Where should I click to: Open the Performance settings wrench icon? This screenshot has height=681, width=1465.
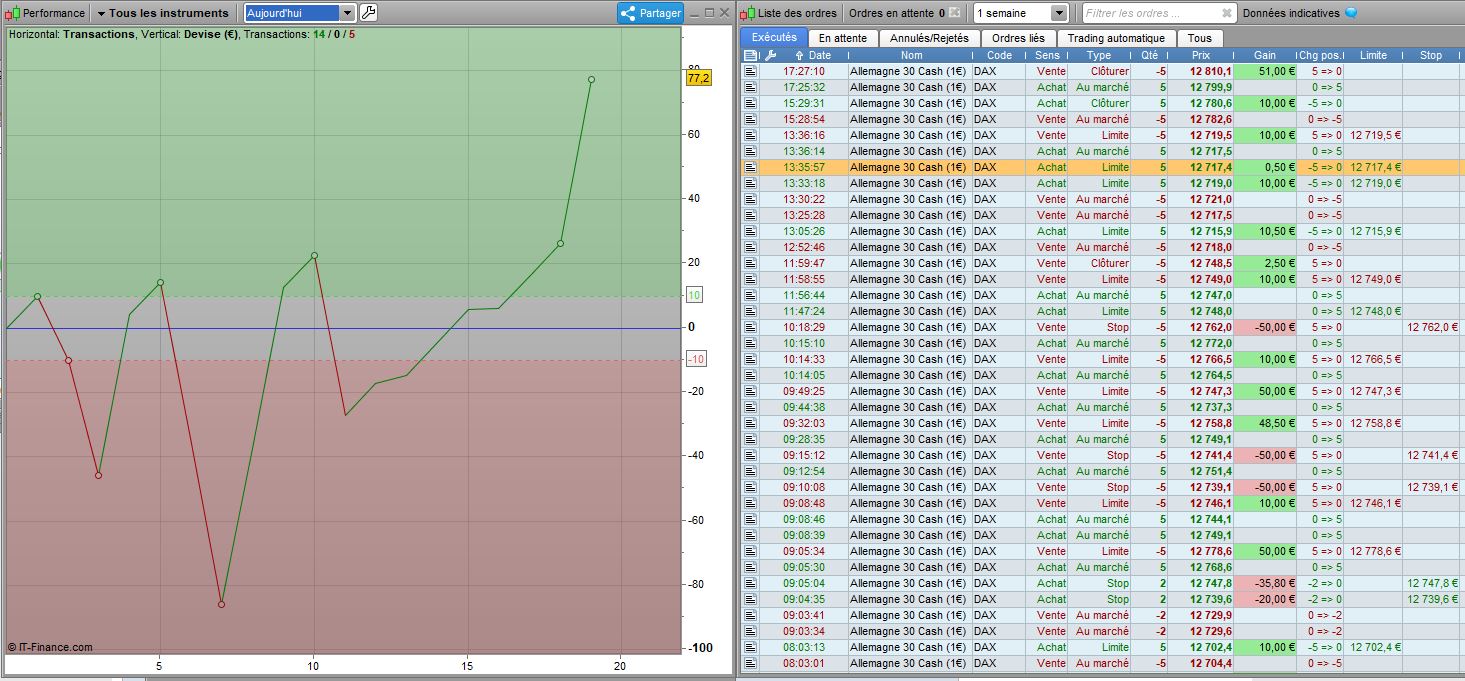point(368,13)
